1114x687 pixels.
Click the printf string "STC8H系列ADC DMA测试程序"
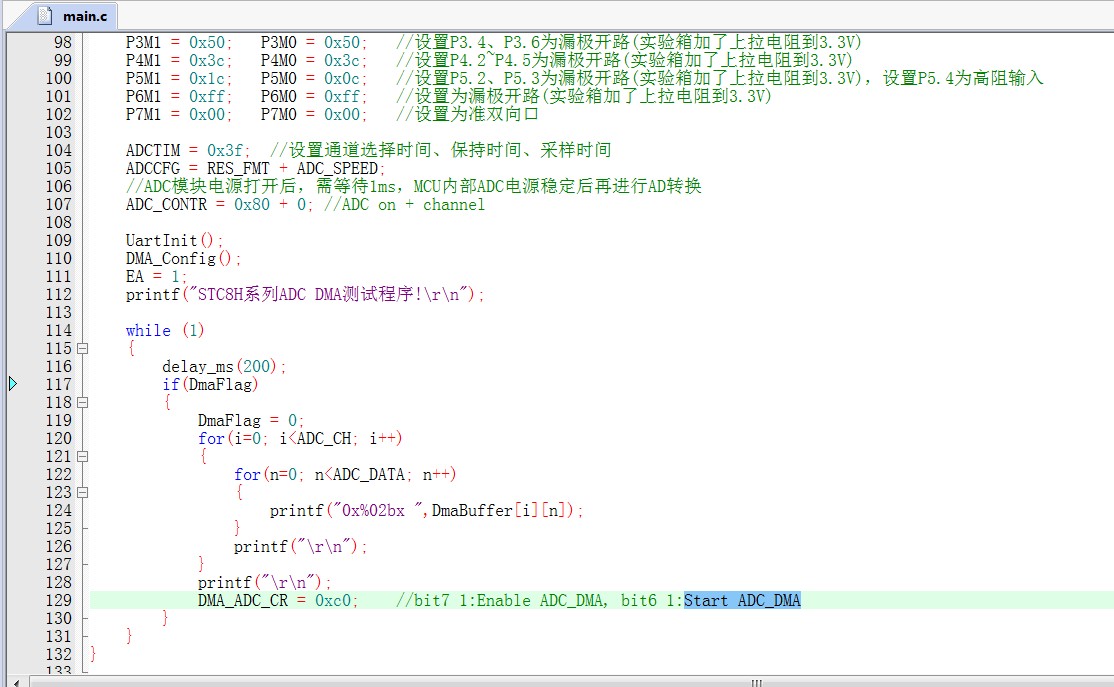click(311, 295)
